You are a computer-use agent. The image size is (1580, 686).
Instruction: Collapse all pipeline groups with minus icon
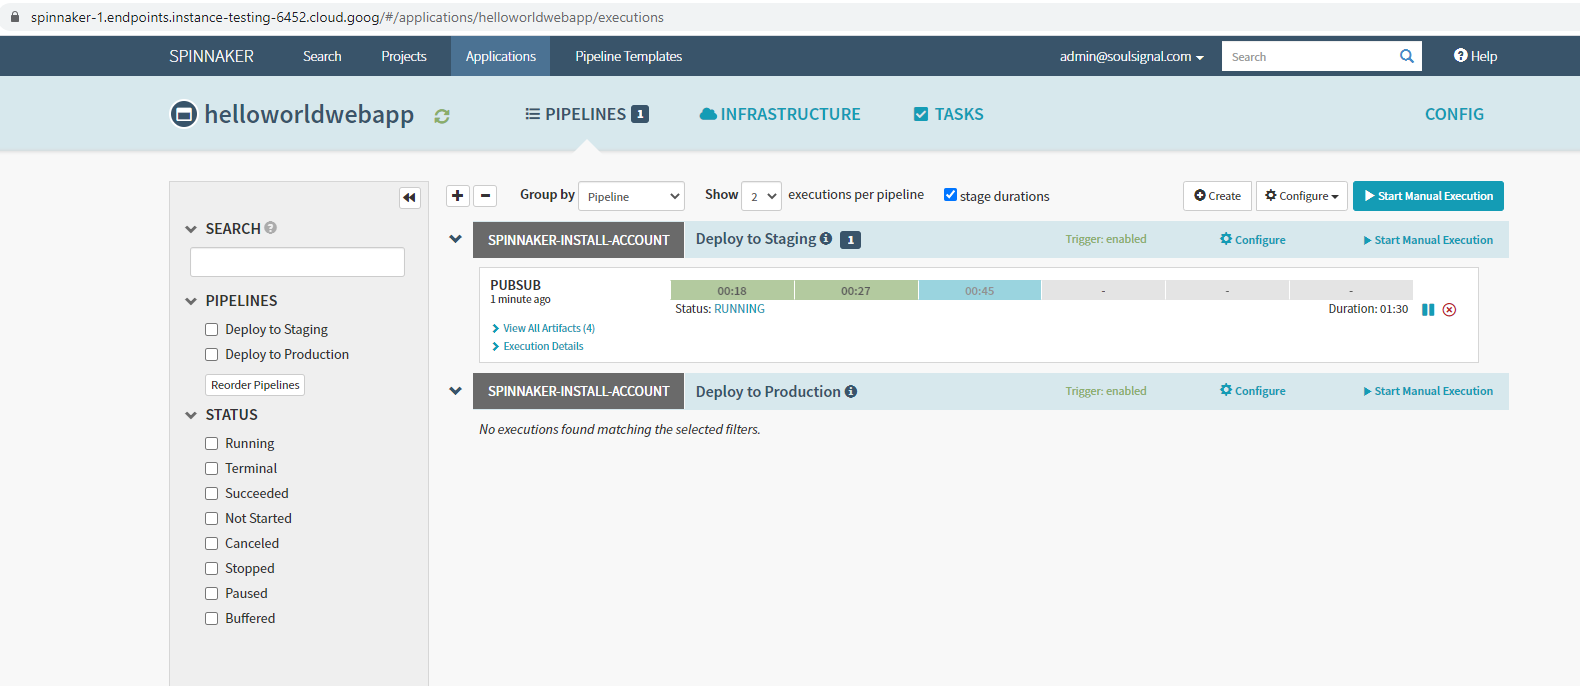click(x=485, y=196)
